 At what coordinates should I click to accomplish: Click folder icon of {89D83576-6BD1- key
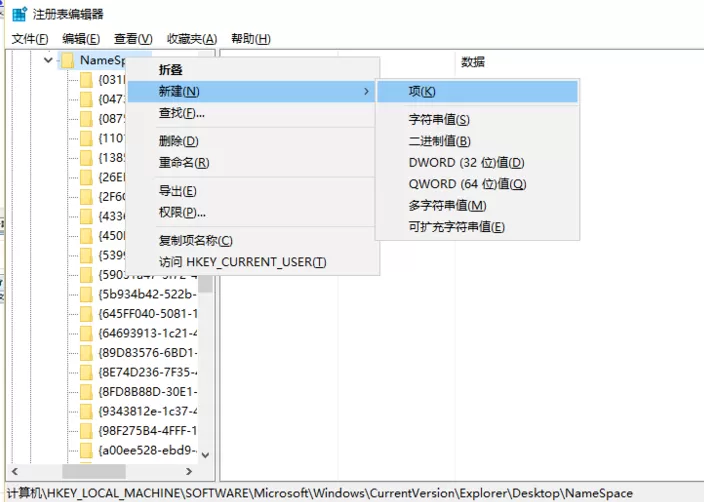click(x=86, y=353)
